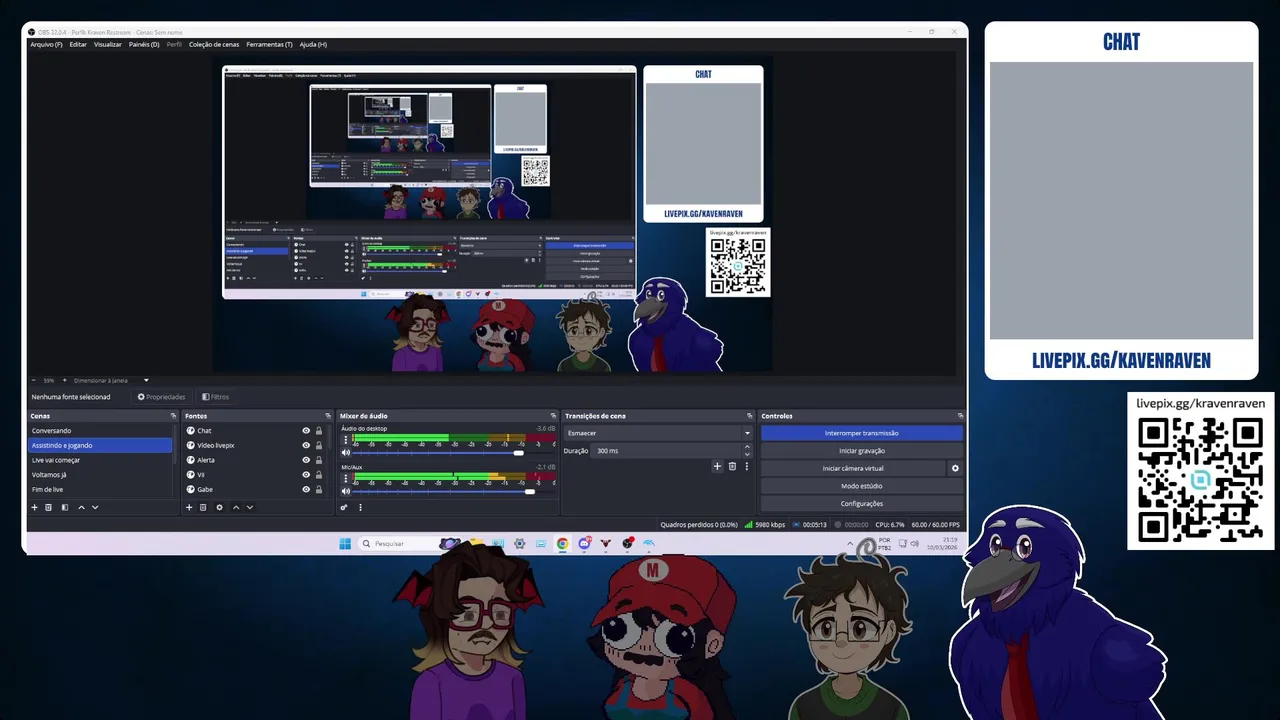Zoom out preview with minus icon
The image size is (1280, 720).
(x=35, y=380)
